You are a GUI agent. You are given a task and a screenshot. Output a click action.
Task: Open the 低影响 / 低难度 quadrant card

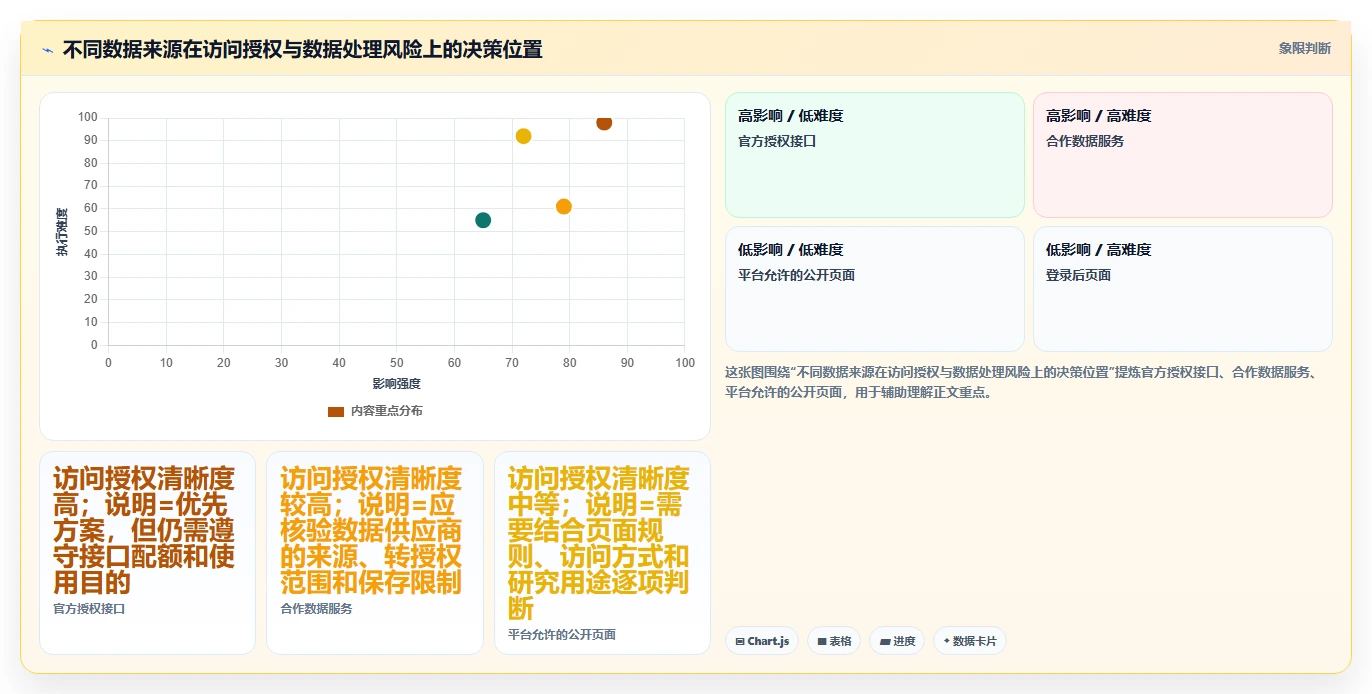click(875, 289)
